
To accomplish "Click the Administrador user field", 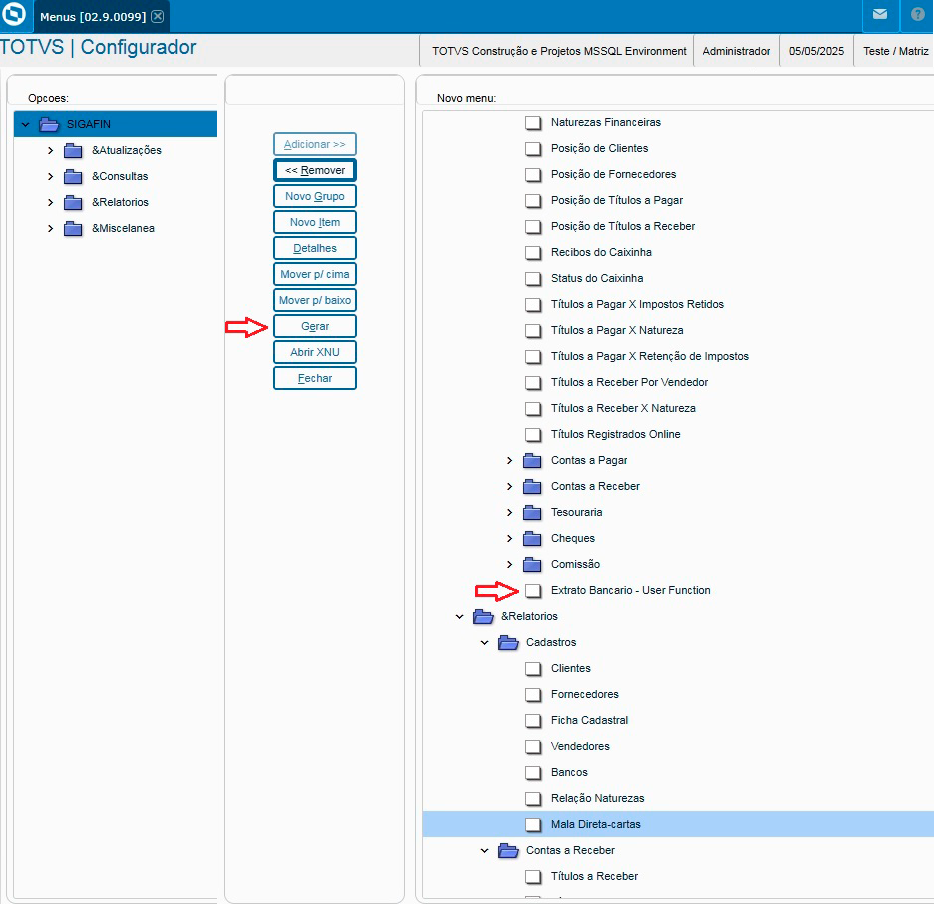I will (736, 51).
